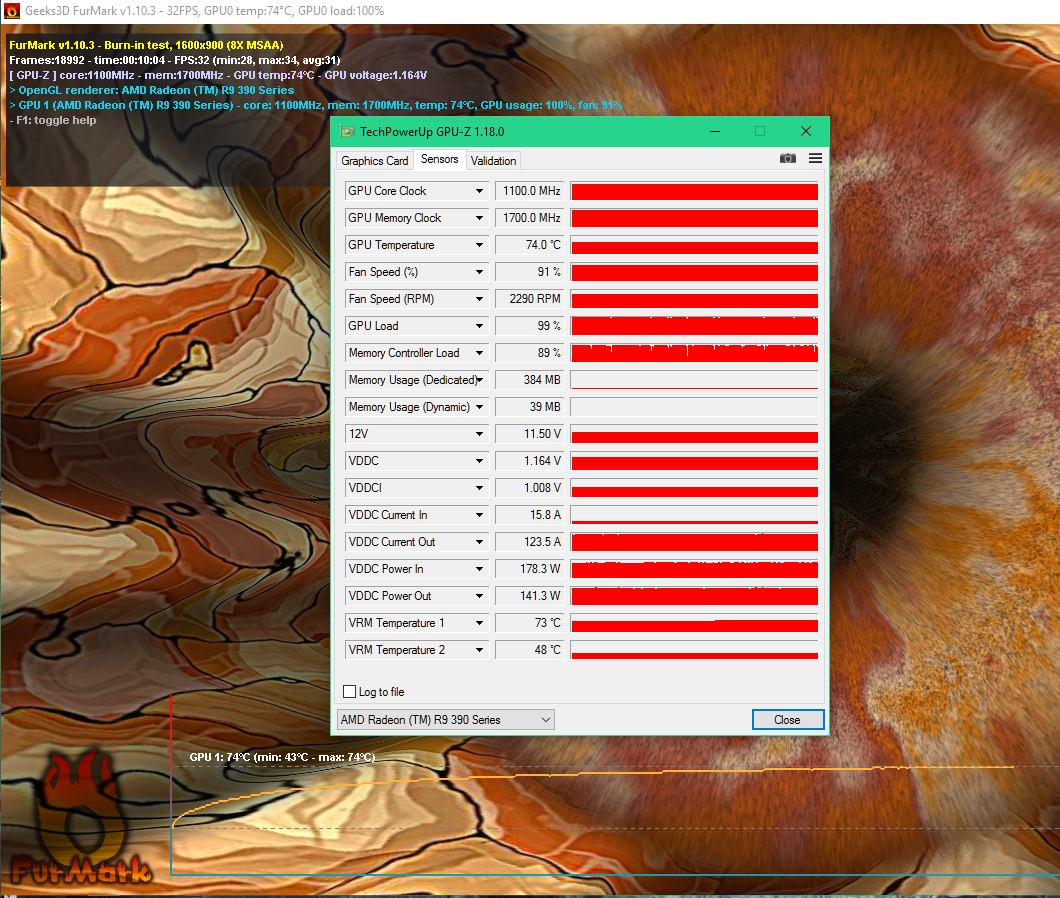The width and height of the screenshot is (1060, 898).
Task: Click the FurMark Burn-in test header text
Action: click(x=146, y=45)
